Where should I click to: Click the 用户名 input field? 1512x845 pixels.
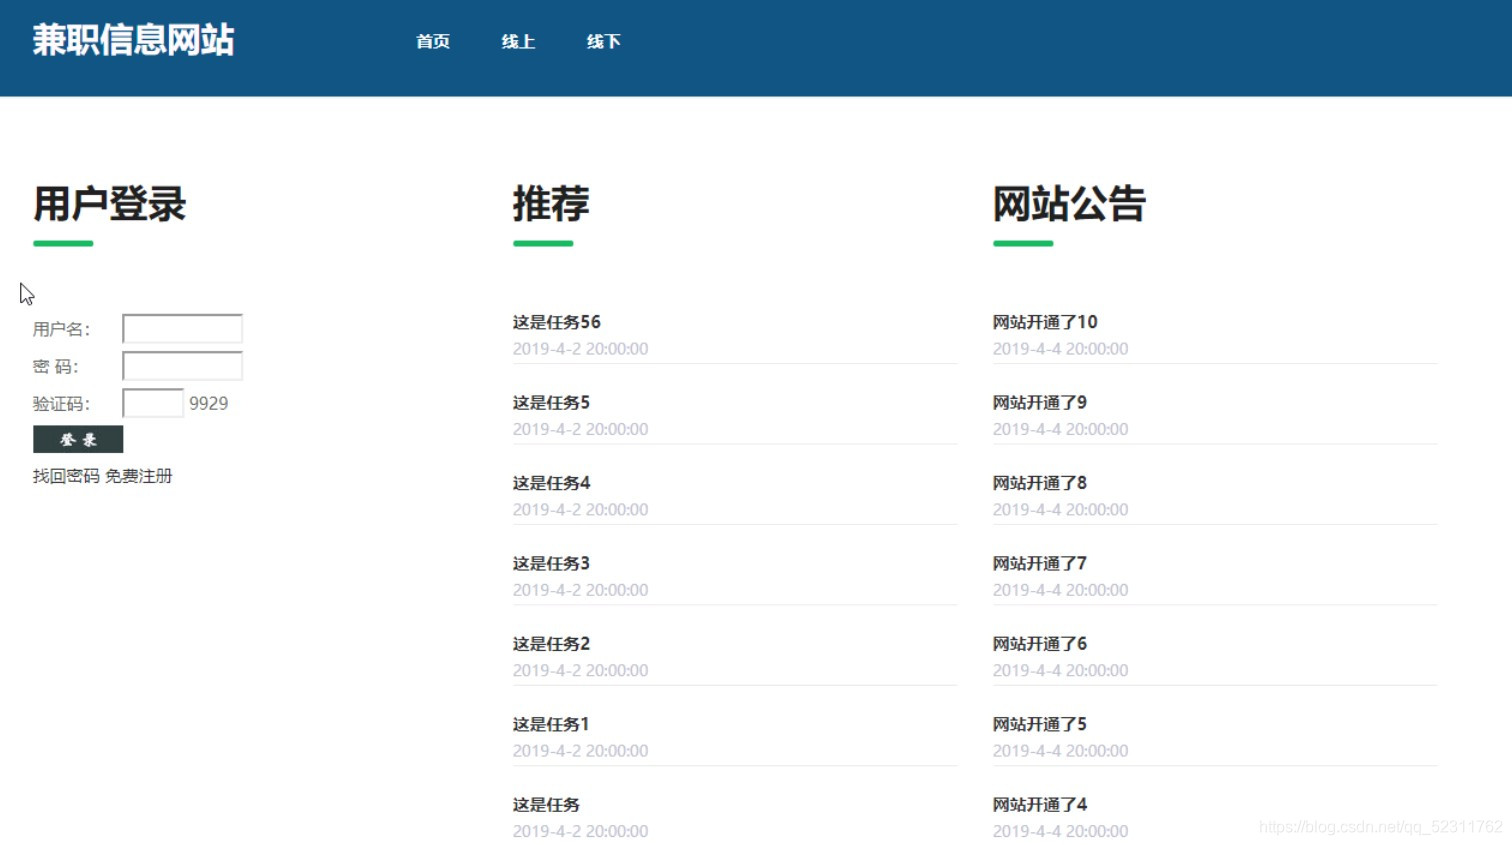point(181,328)
